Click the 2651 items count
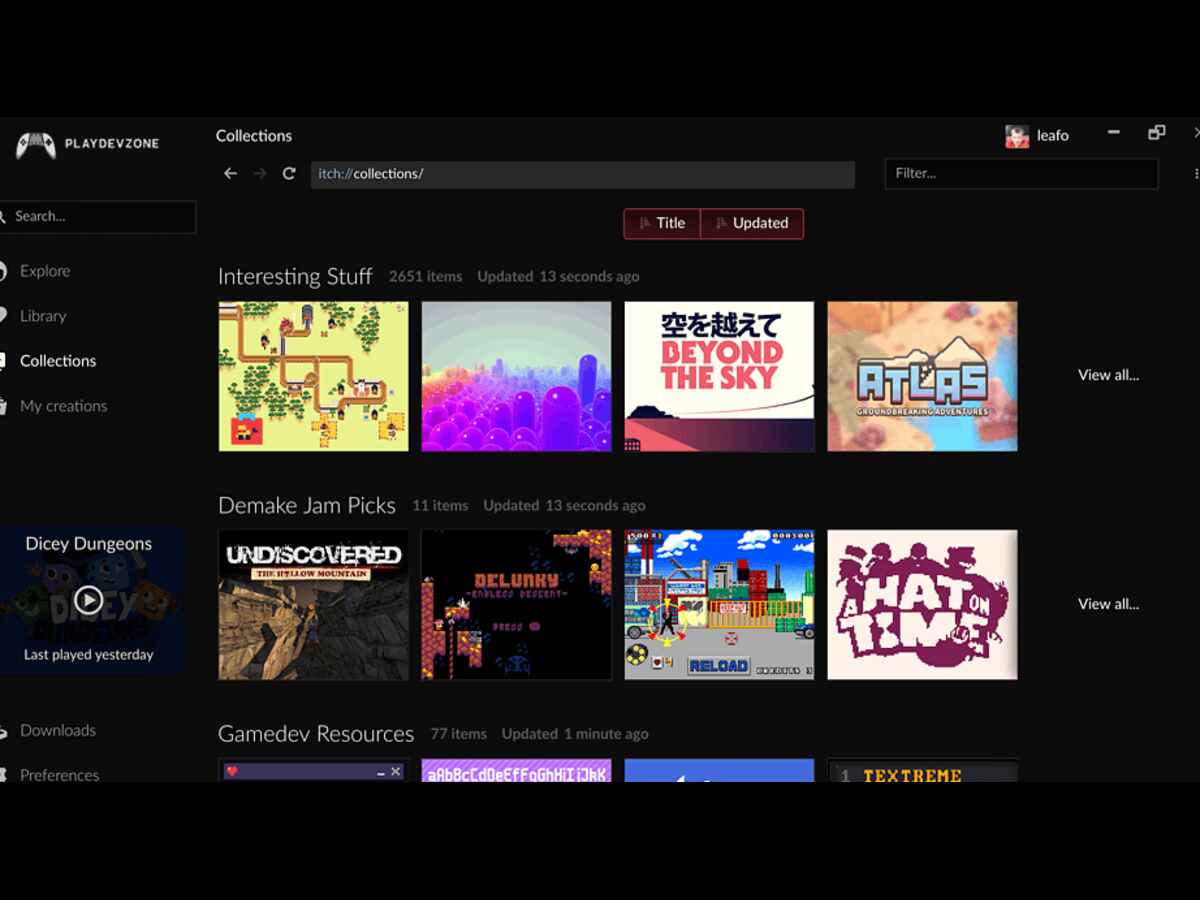The width and height of the screenshot is (1200, 900). tap(426, 277)
